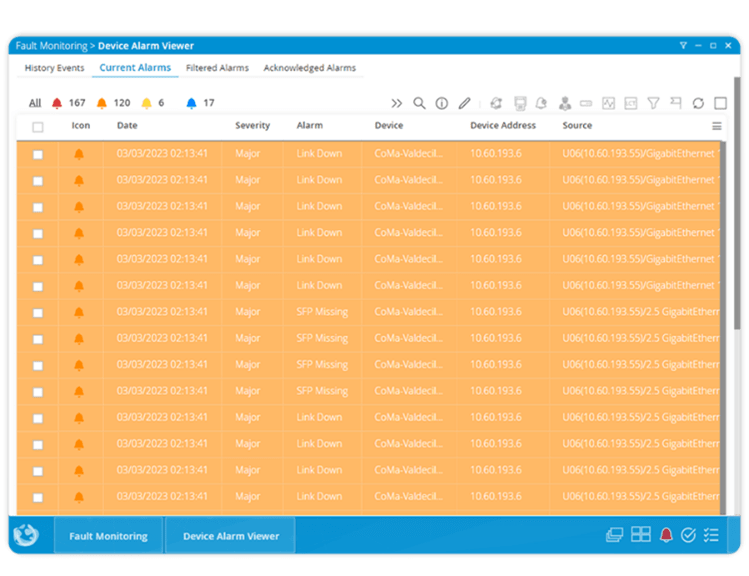Click the user-with-shield toolbar icon
Image resolution: width=749 pixels, height=576 pixels.
tap(565, 103)
